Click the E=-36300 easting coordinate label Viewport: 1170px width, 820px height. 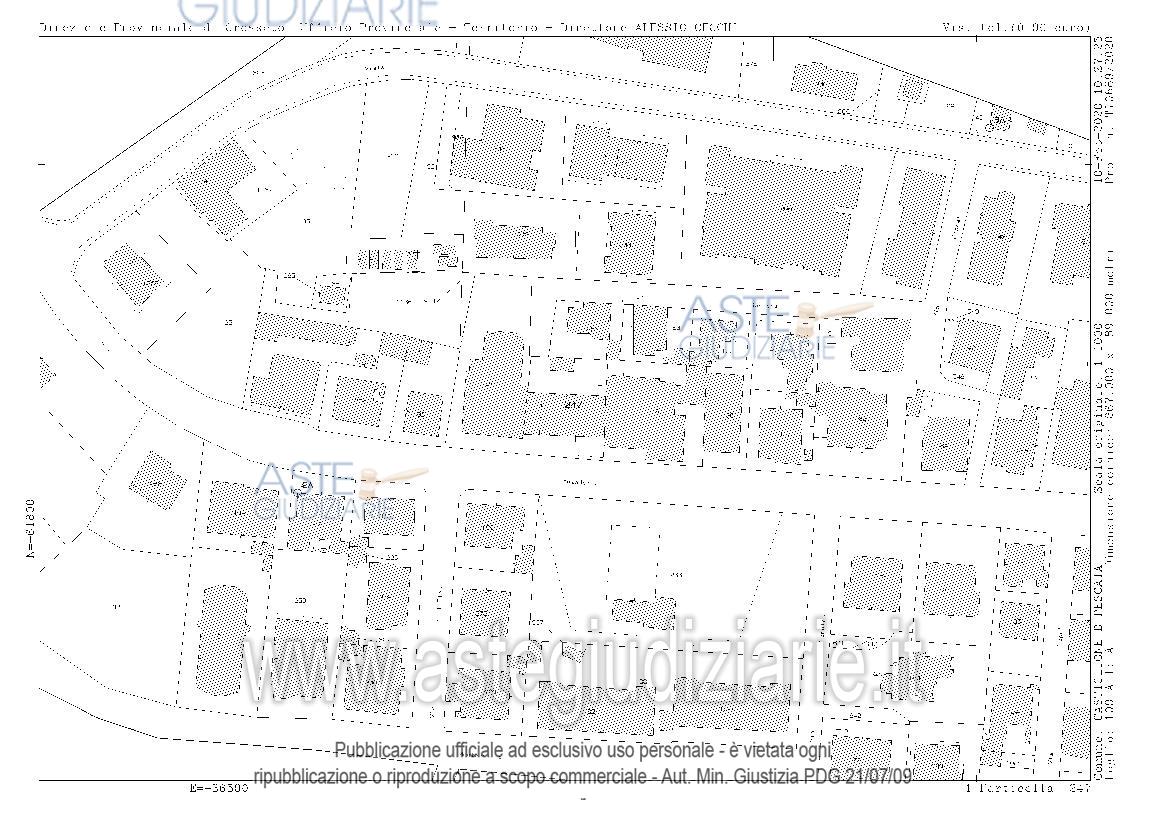click(x=218, y=788)
